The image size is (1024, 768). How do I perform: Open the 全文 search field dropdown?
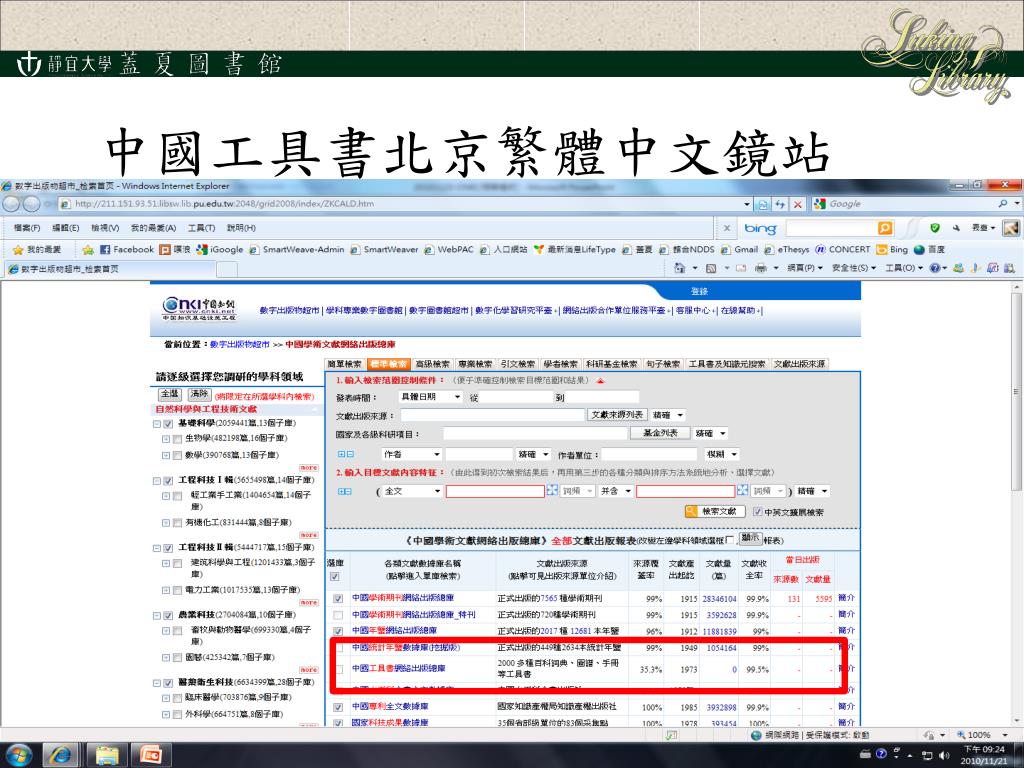(413, 491)
